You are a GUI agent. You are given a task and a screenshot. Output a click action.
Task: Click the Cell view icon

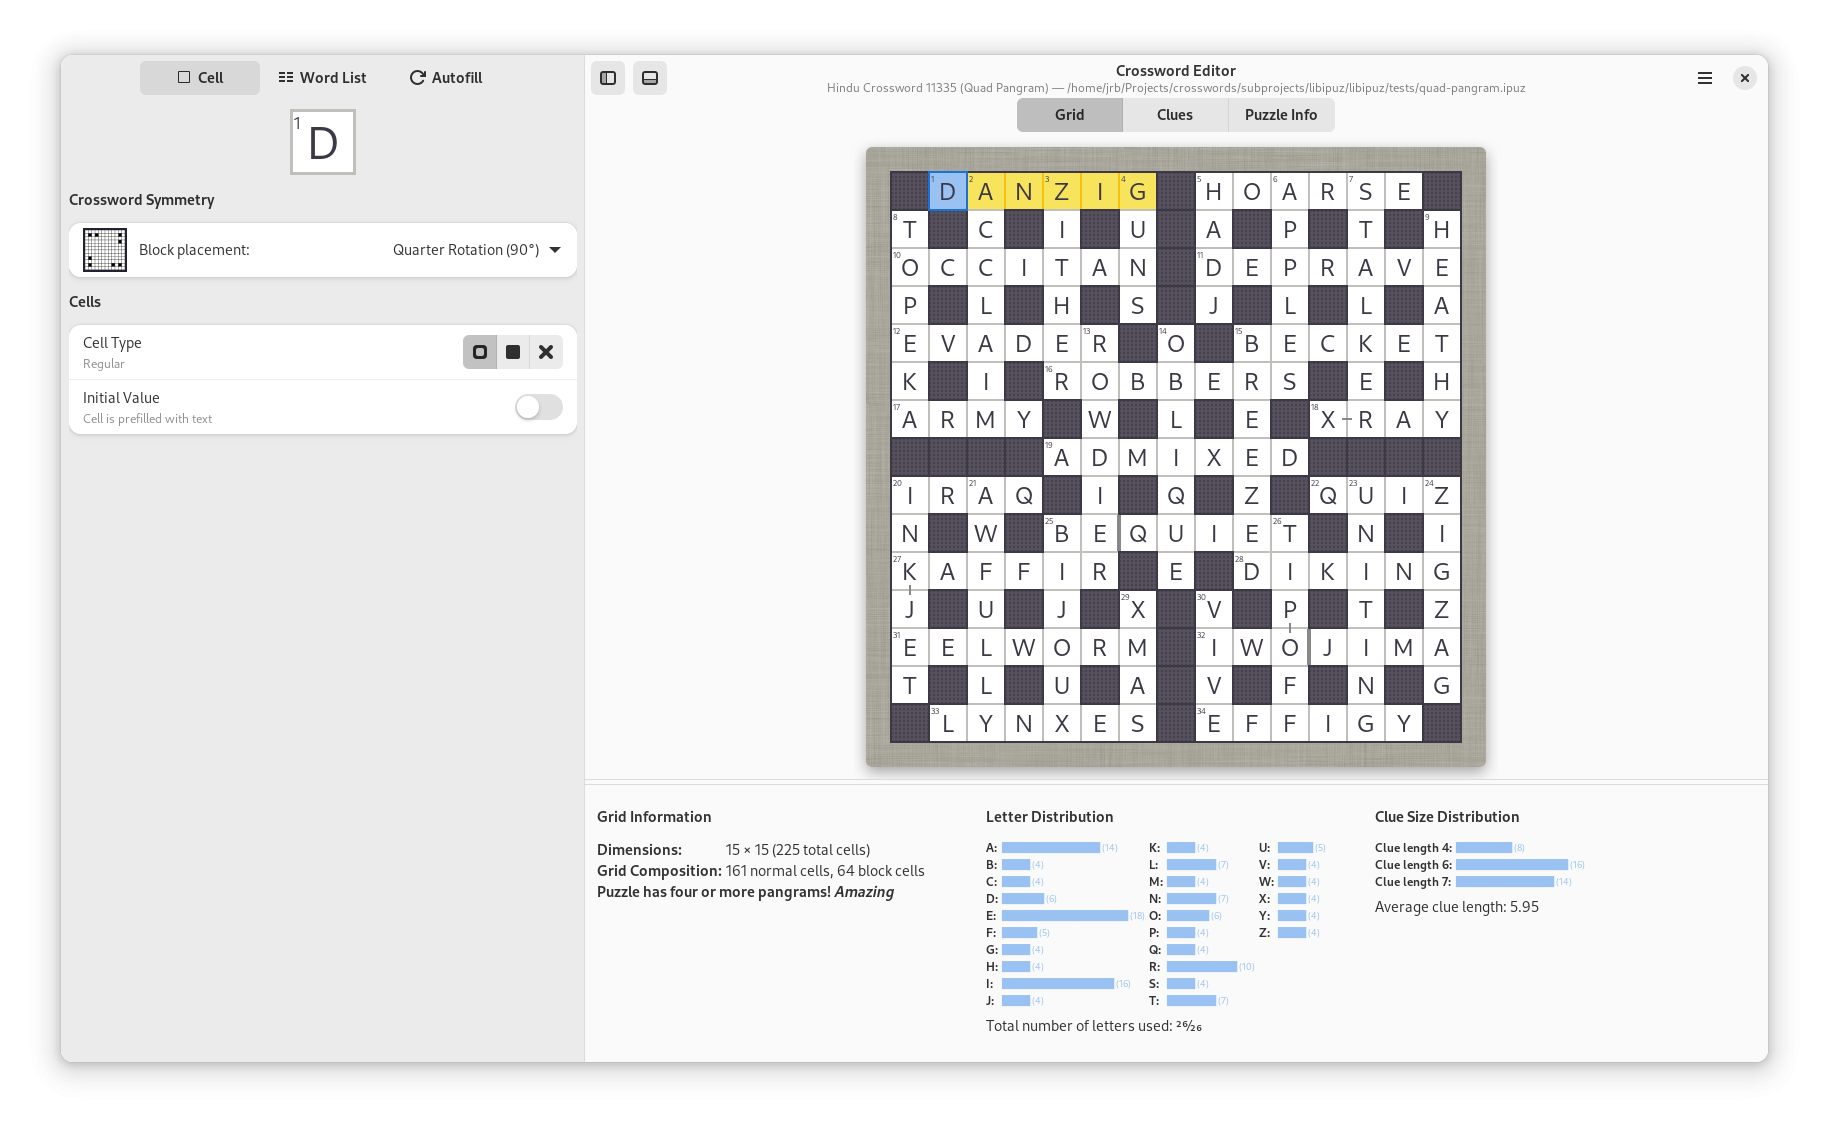184,77
